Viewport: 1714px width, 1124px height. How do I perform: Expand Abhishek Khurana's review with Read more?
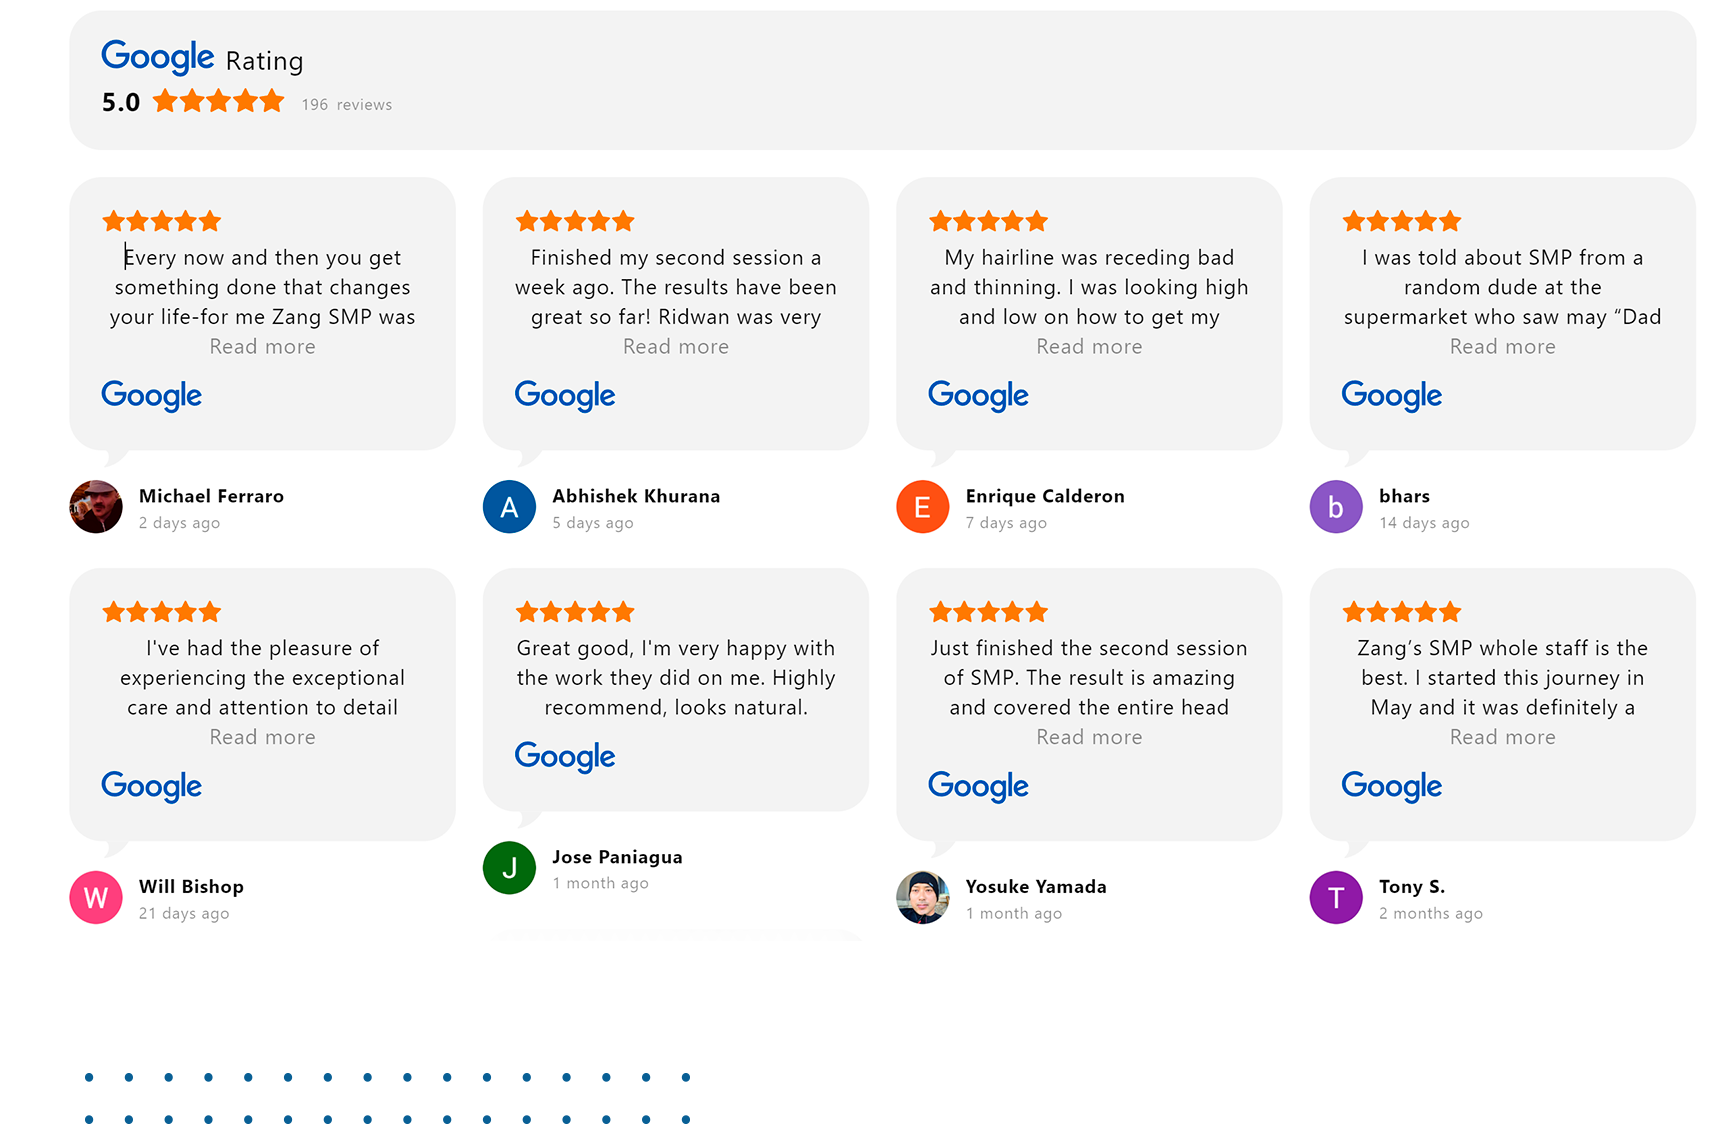(x=676, y=347)
